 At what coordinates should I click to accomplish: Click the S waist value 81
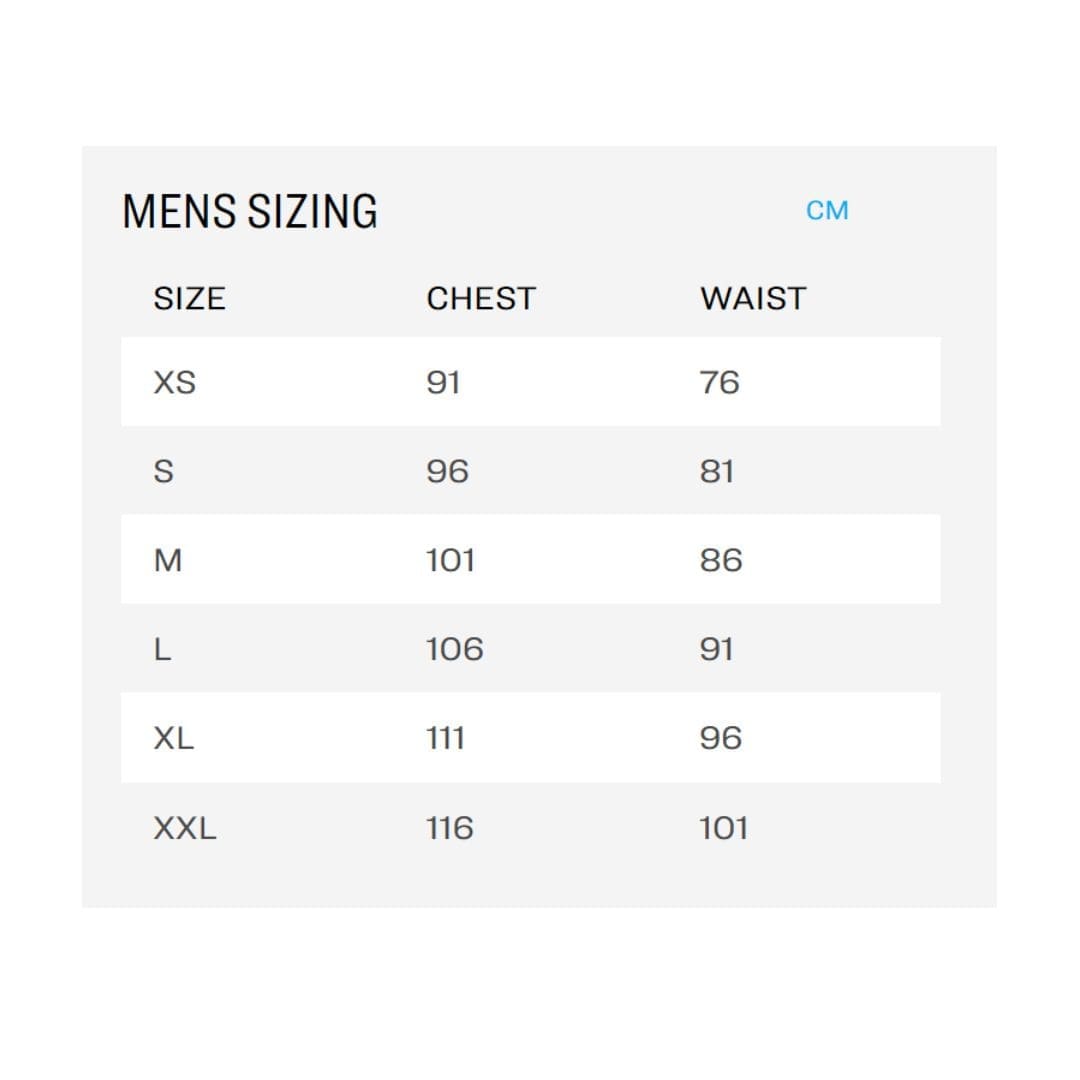coord(717,472)
